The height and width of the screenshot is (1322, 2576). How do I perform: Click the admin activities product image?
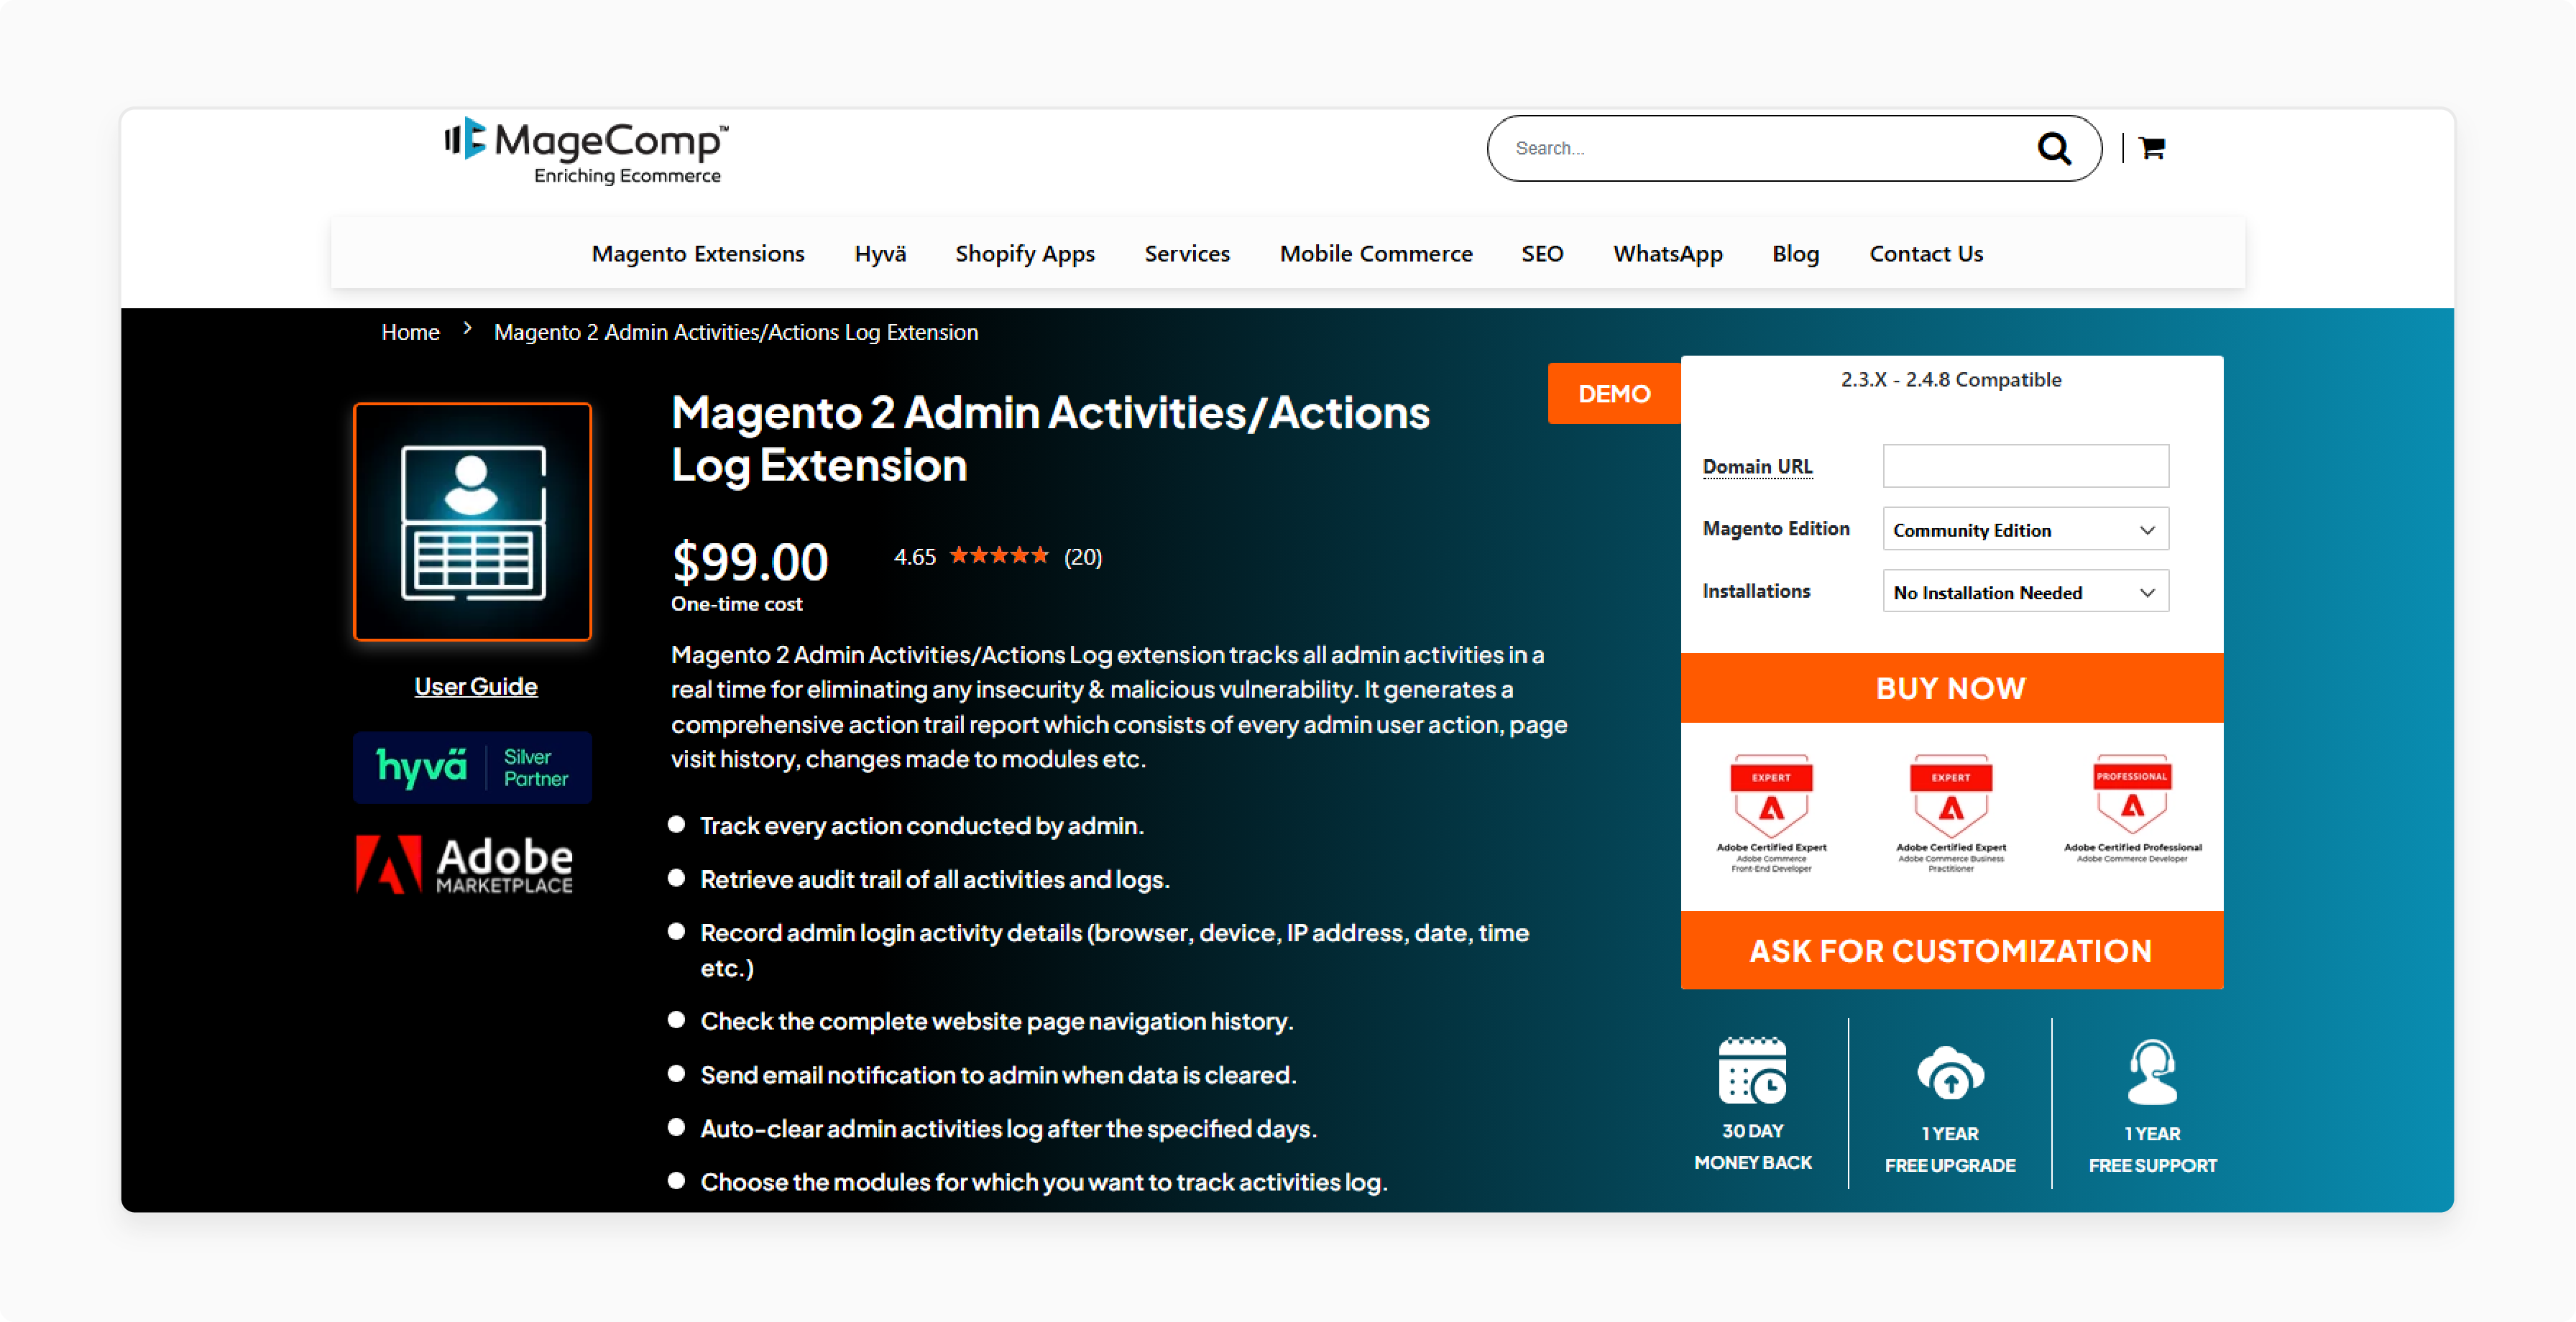(472, 522)
